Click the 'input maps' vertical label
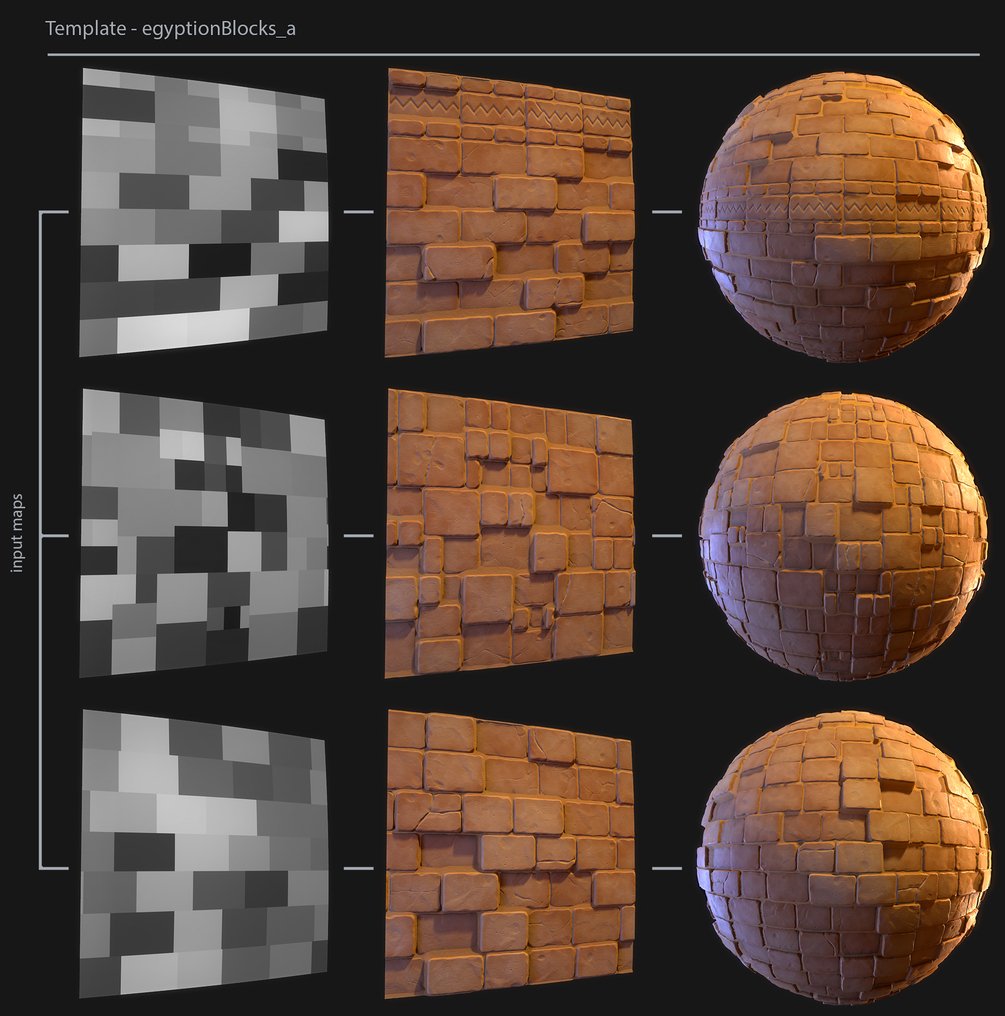This screenshot has width=1005, height=1016. [x=17, y=533]
